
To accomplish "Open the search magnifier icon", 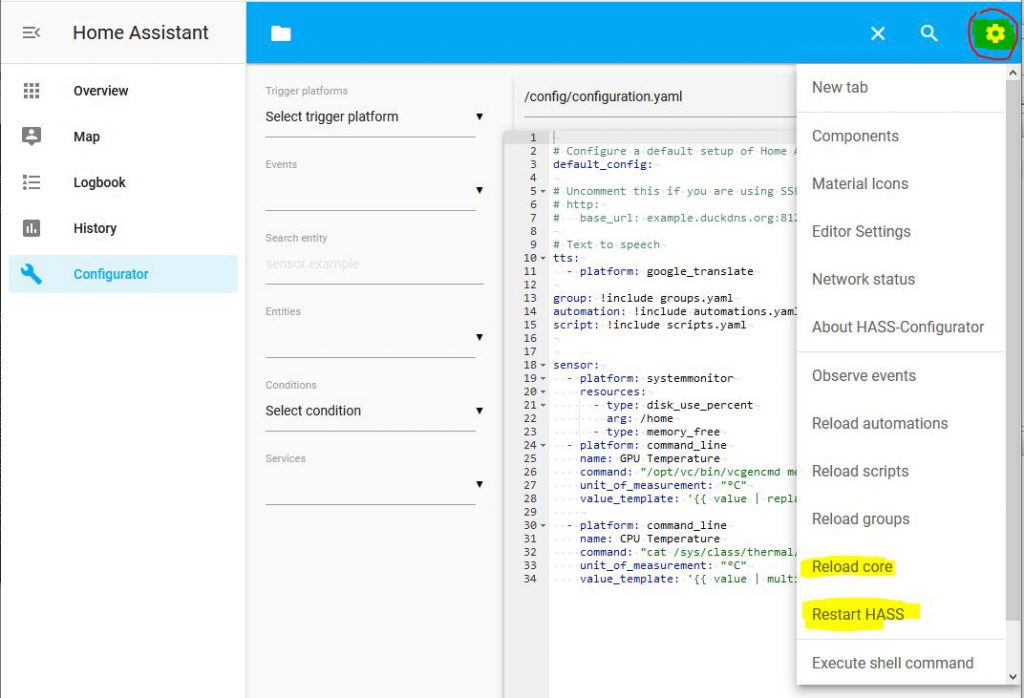I will click(929, 33).
